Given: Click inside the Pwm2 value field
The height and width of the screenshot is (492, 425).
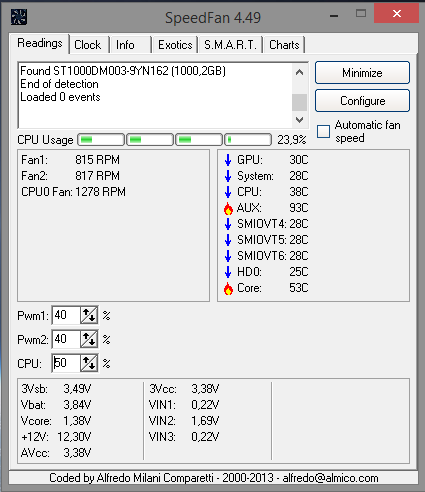Looking at the screenshot, I should (x=66, y=339).
